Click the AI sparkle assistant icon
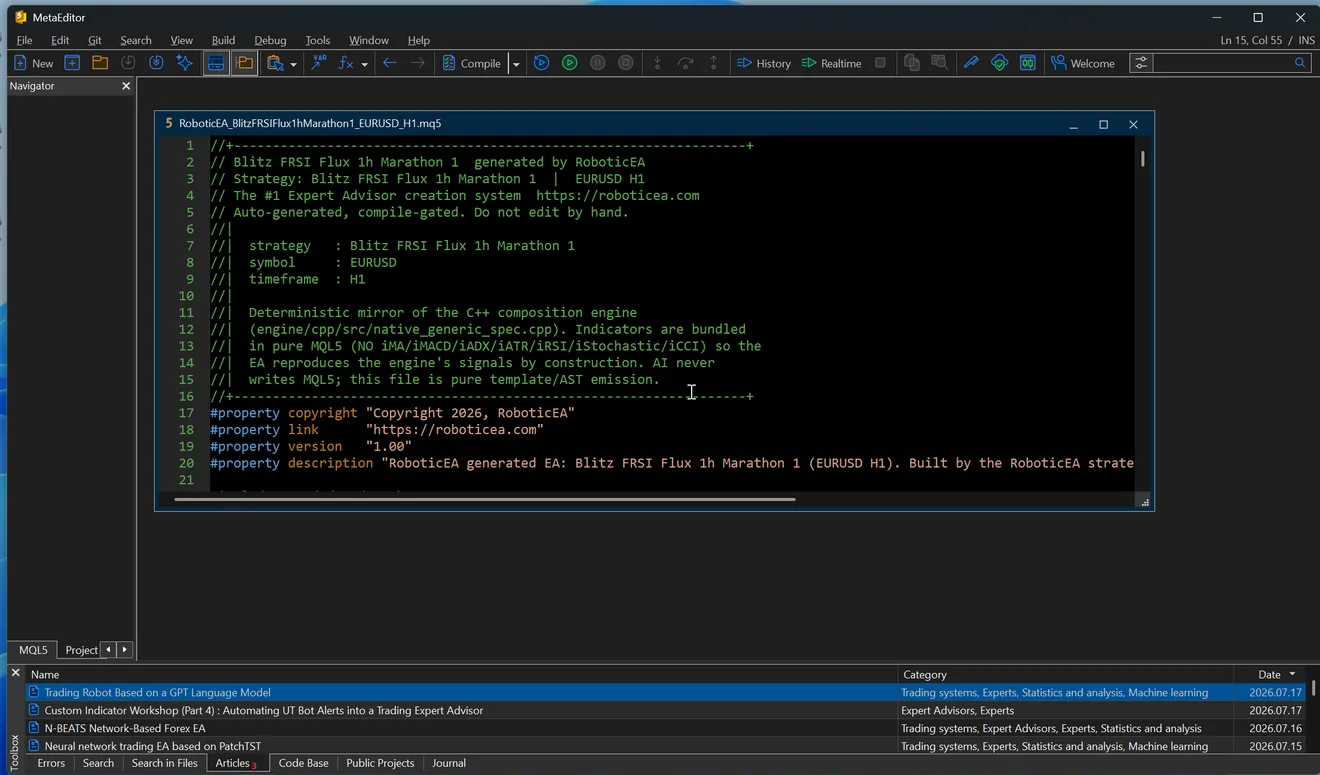The image size is (1320, 775). (x=184, y=63)
